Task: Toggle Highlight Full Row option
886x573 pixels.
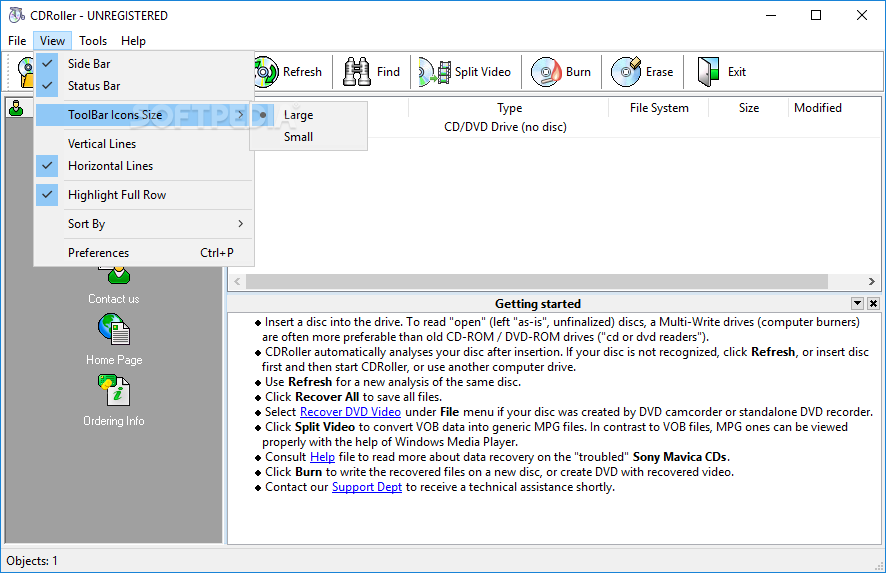Action: (x=144, y=195)
